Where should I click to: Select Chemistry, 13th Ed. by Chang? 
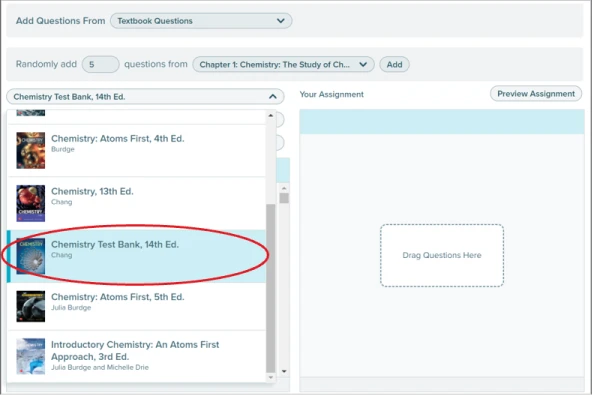pyautogui.click(x=137, y=203)
